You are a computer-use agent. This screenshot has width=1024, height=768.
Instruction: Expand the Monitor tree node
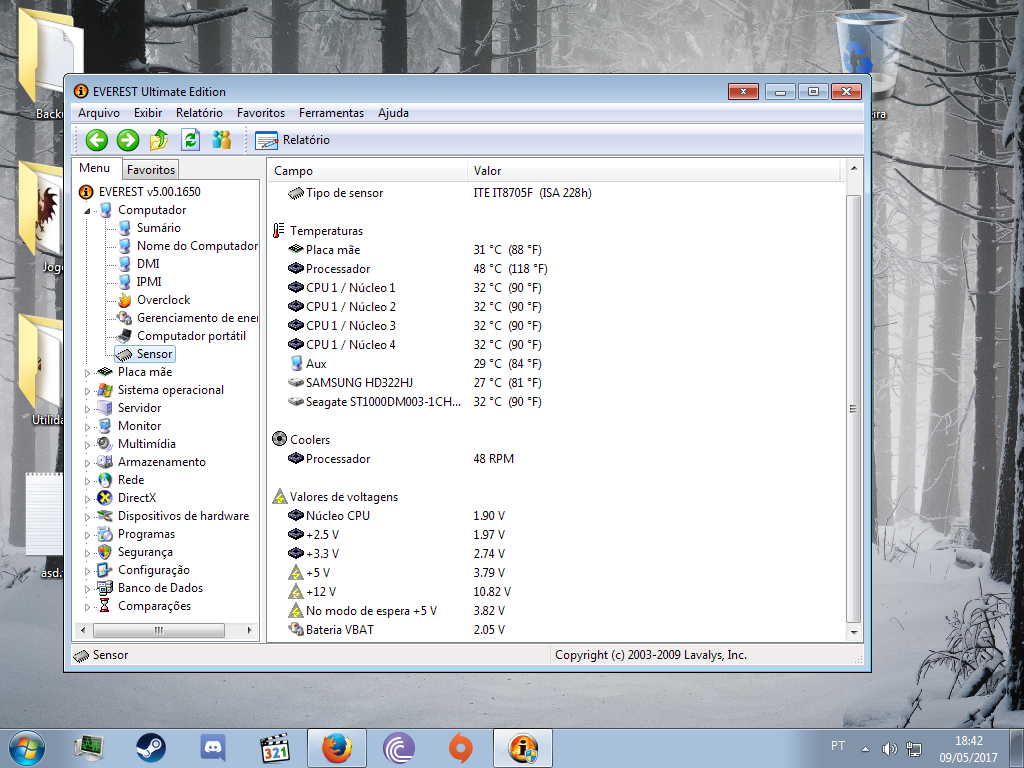tap(88, 426)
